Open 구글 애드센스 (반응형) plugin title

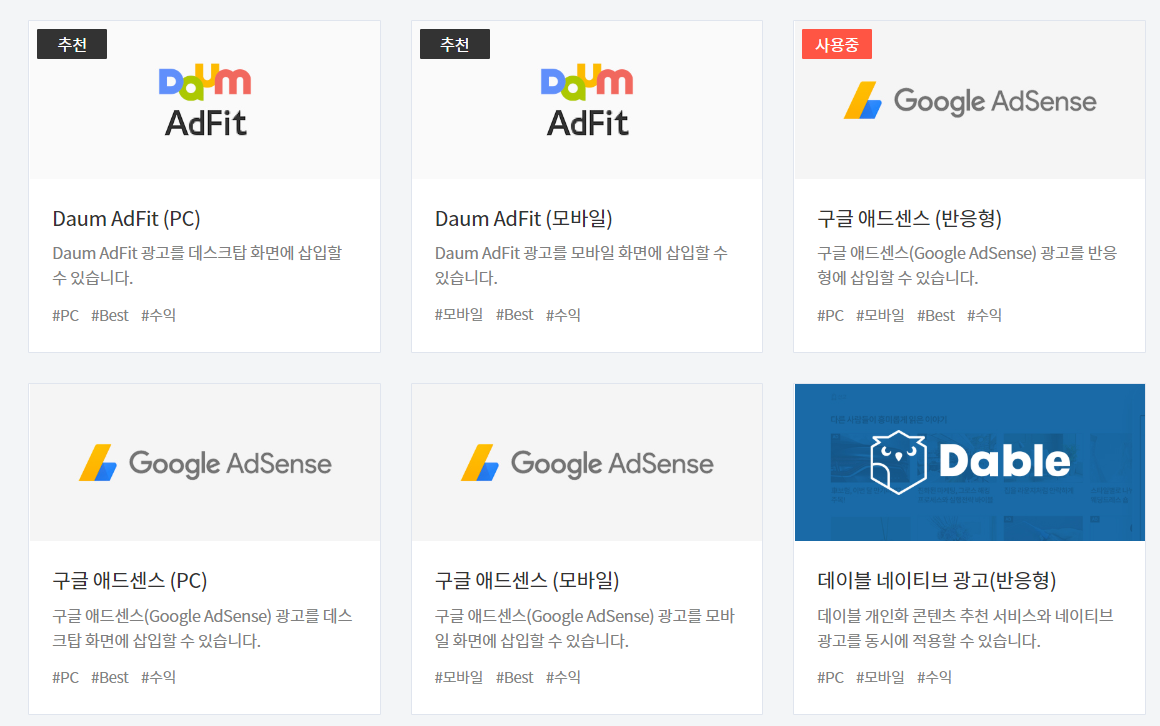tap(909, 218)
